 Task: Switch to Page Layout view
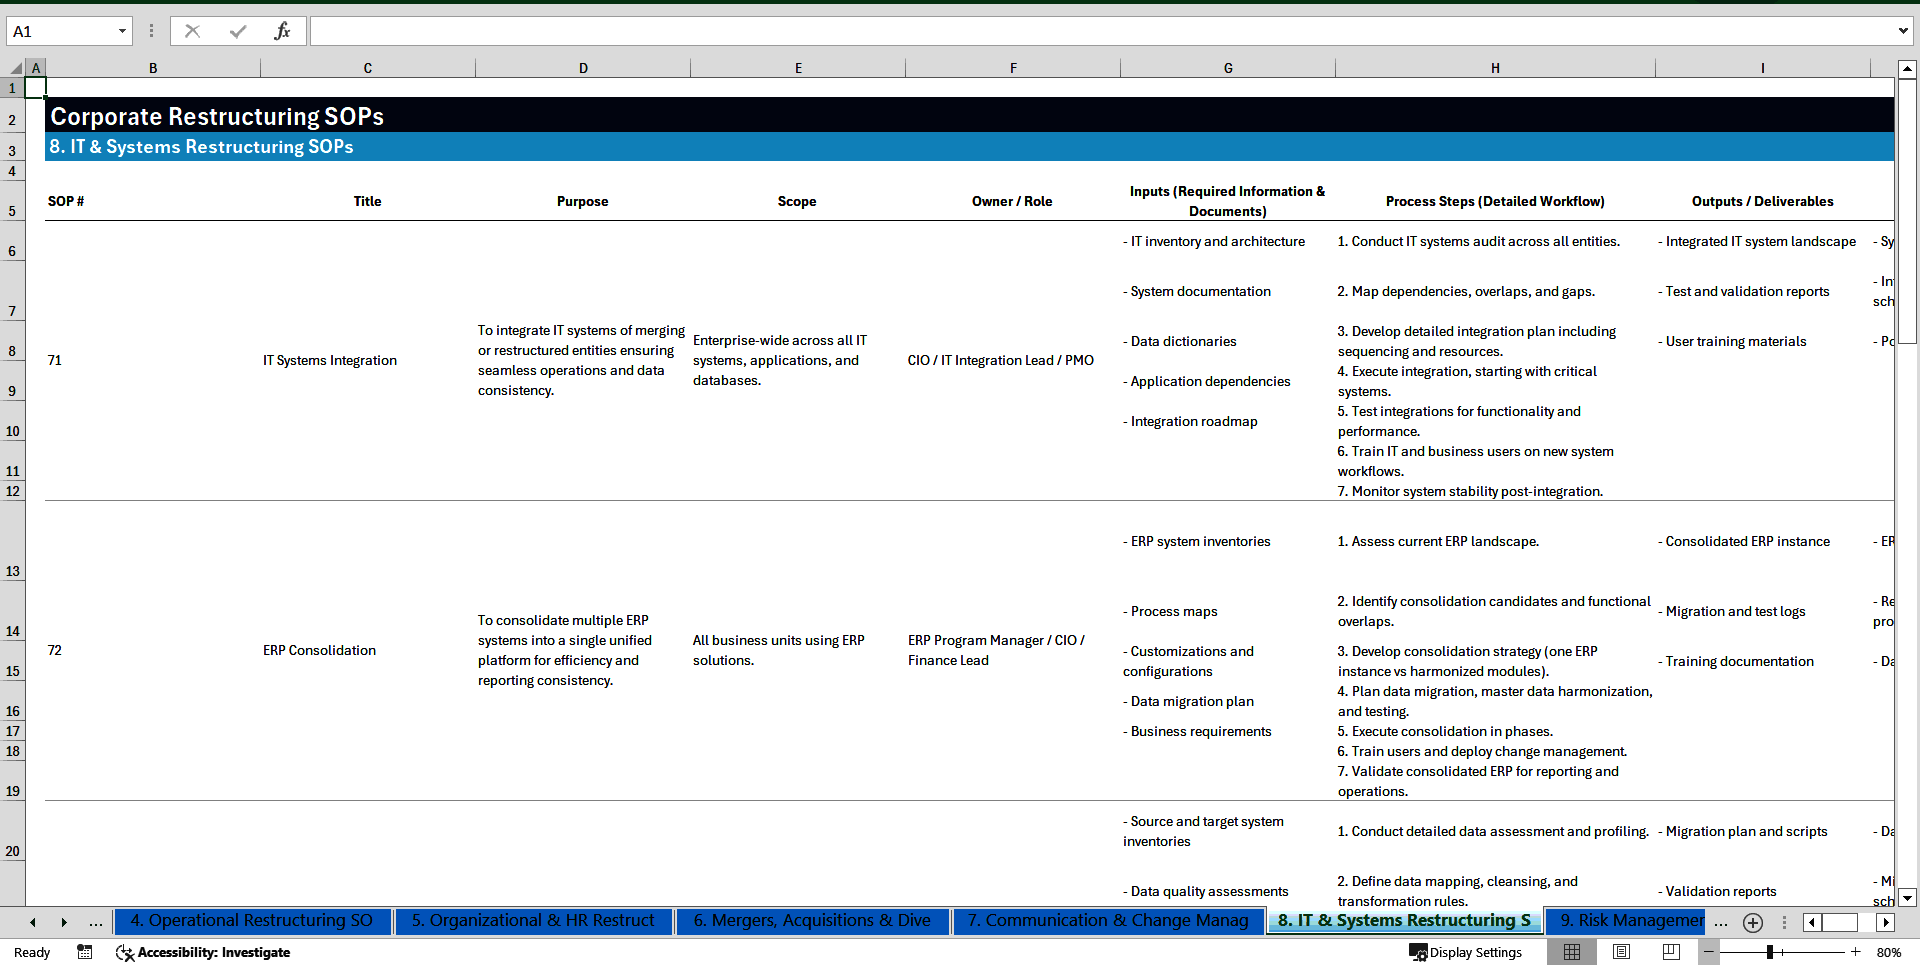click(1622, 952)
